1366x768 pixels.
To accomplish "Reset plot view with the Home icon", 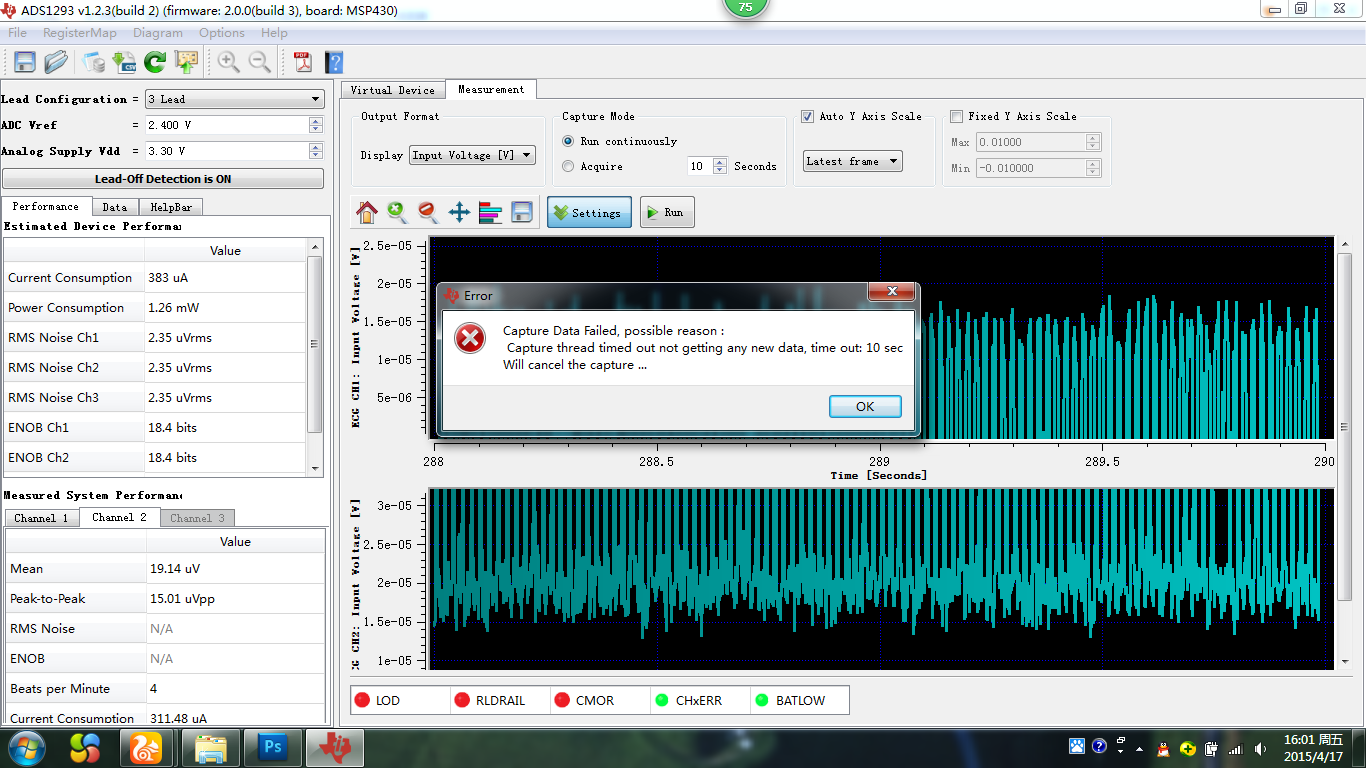I will [x=367, y=212].
